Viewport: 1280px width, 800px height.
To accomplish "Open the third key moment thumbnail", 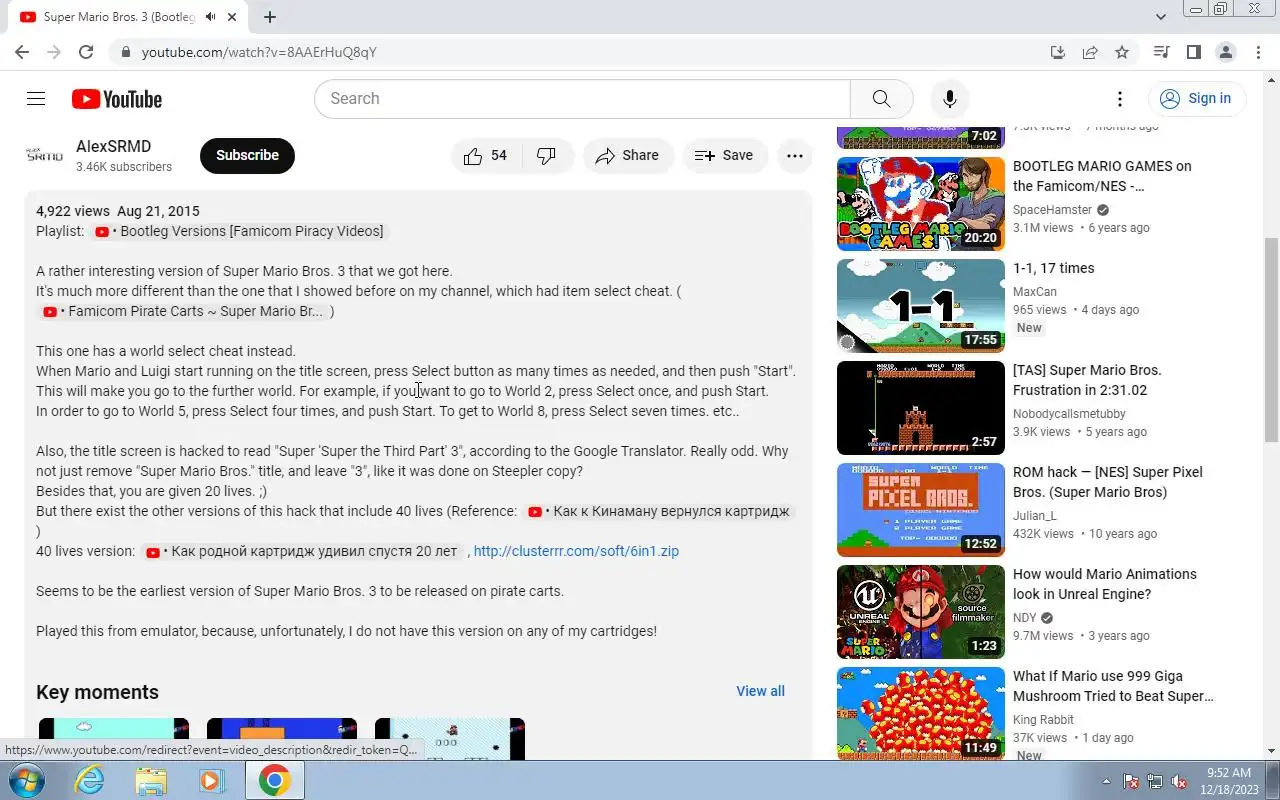I will click(450, 739).
